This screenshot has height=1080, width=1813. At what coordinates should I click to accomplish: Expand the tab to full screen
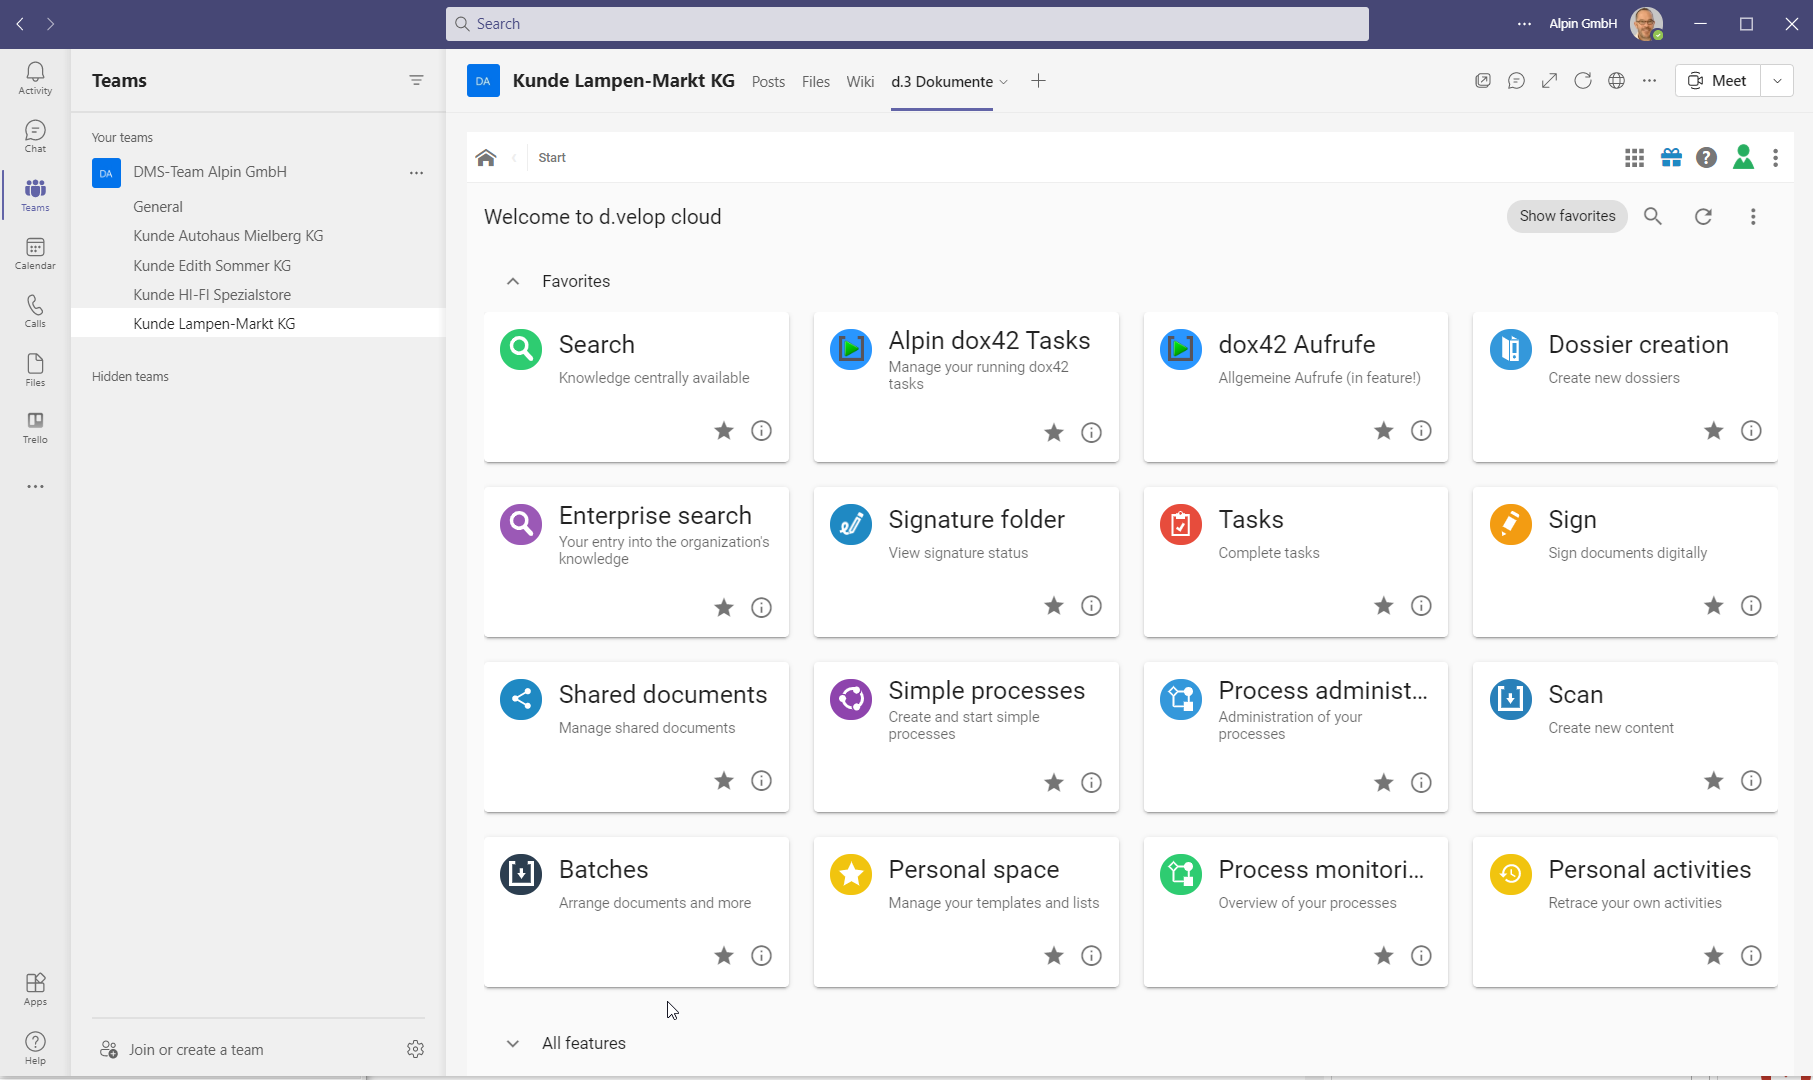[x=1549, y=81]
